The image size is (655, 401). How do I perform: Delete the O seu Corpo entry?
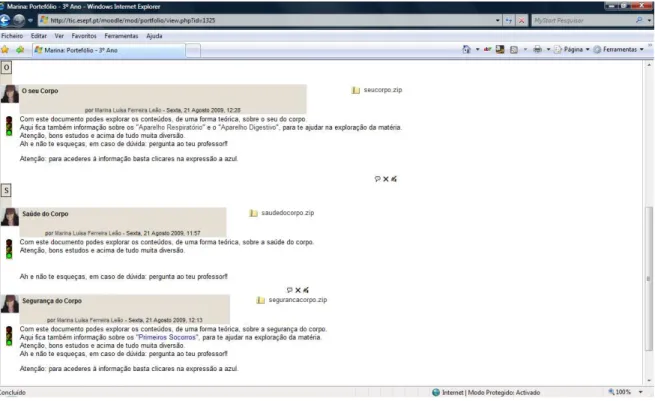click(386, 179)
